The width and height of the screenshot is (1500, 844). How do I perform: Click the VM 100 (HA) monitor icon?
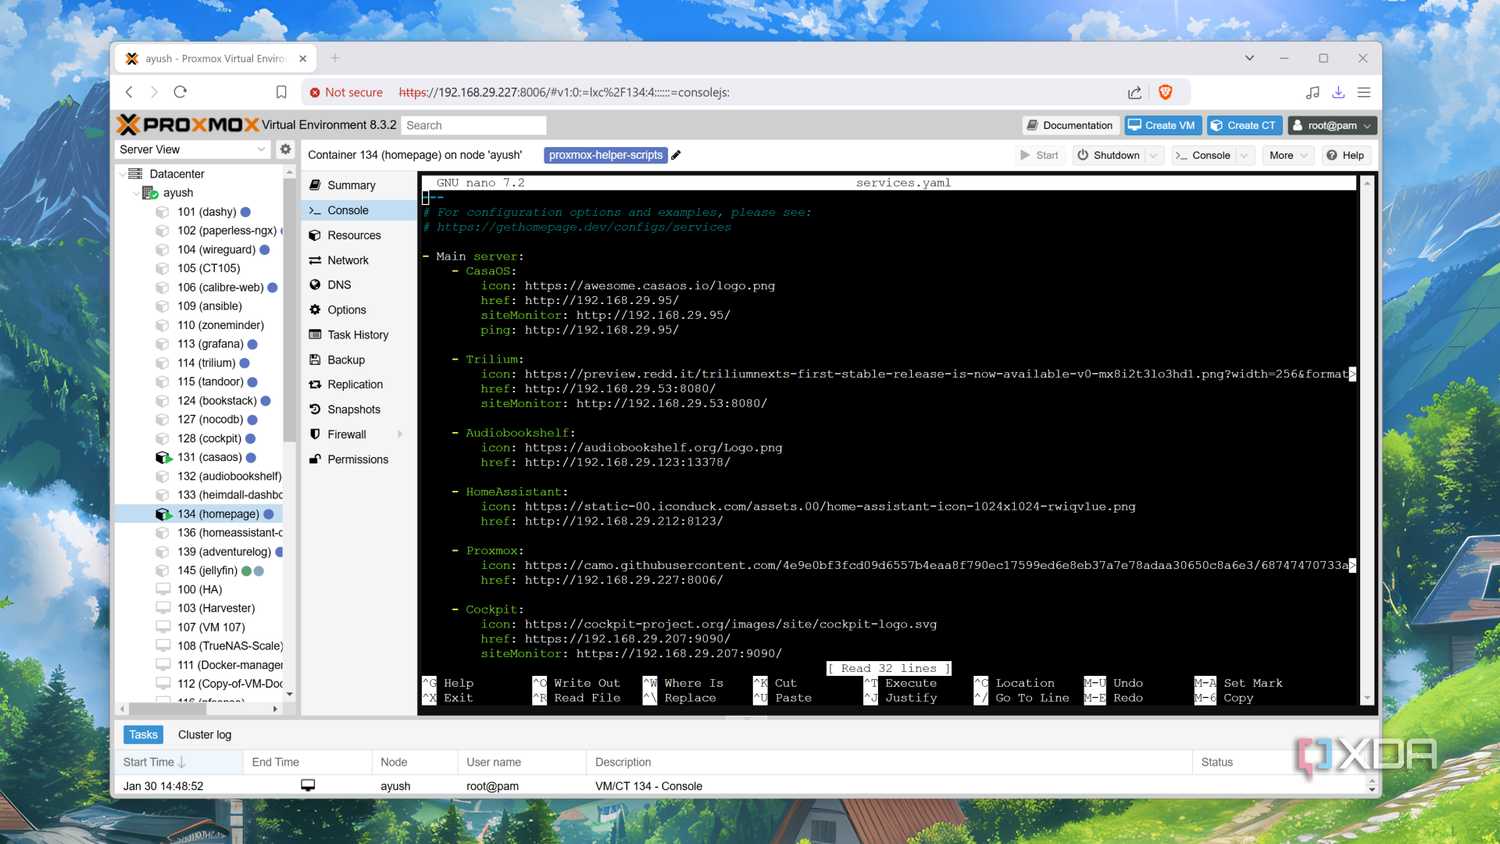[x=163, y=590]
